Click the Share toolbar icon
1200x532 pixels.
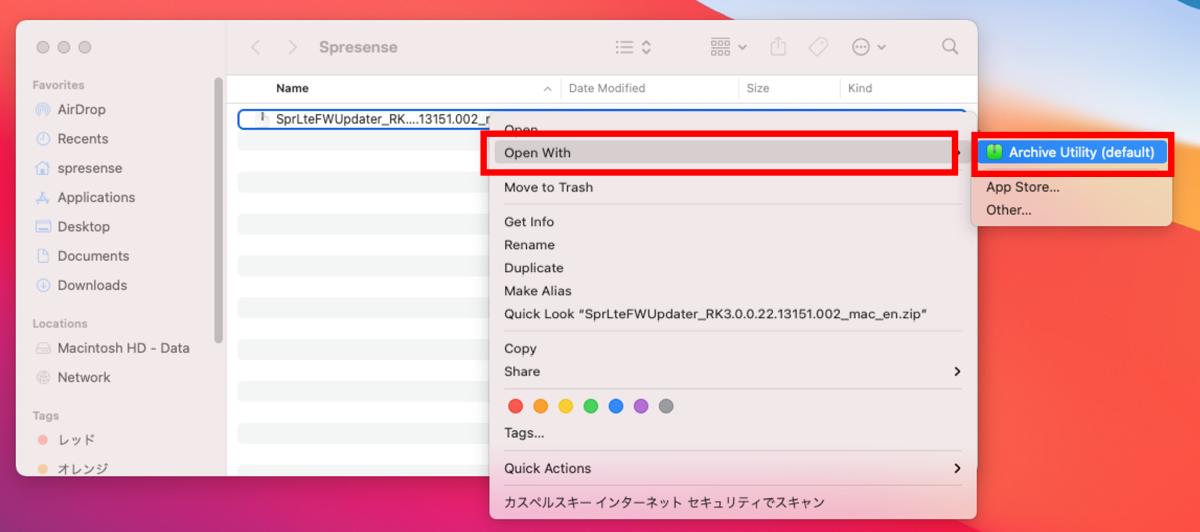pyautogui.click(x=779, y=47)
